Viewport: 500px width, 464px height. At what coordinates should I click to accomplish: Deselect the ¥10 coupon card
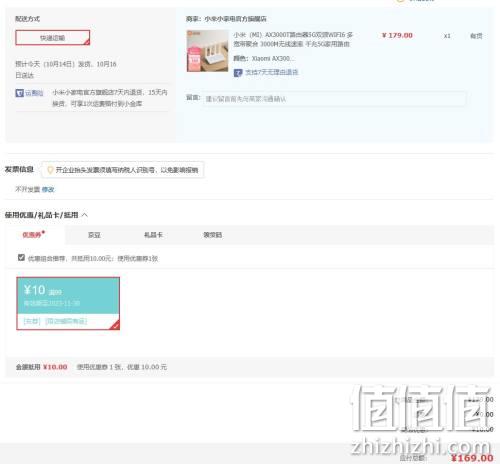68,303
